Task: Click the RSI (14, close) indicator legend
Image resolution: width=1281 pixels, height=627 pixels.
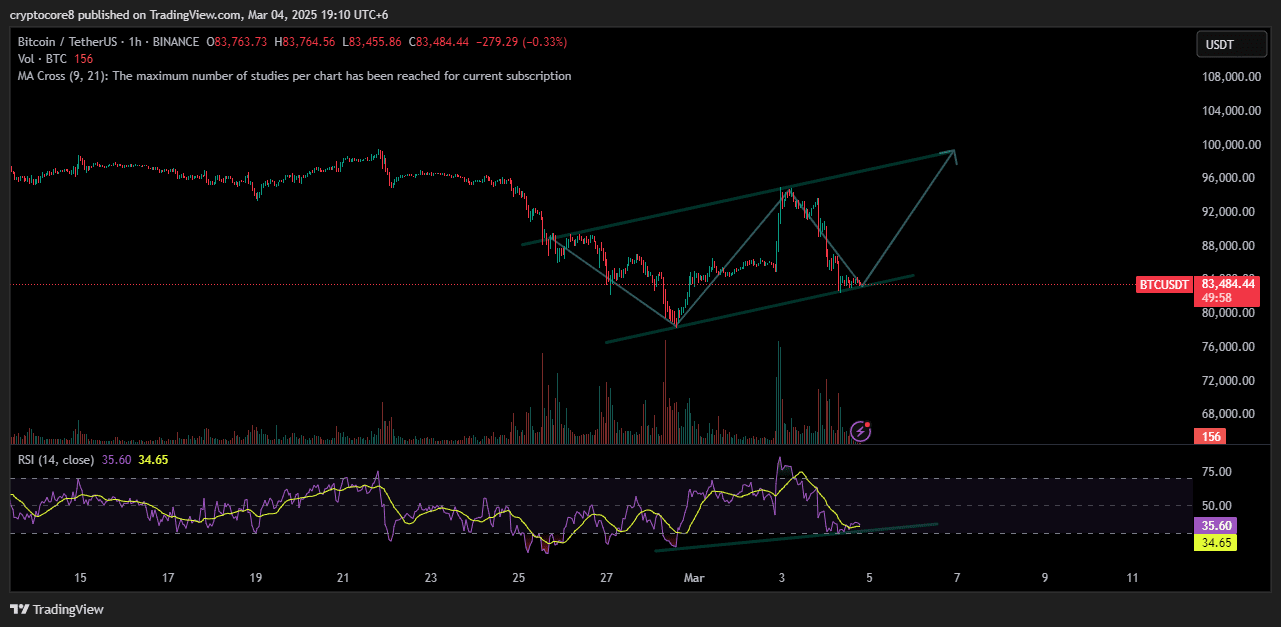Action: click(x=56, y=460)
